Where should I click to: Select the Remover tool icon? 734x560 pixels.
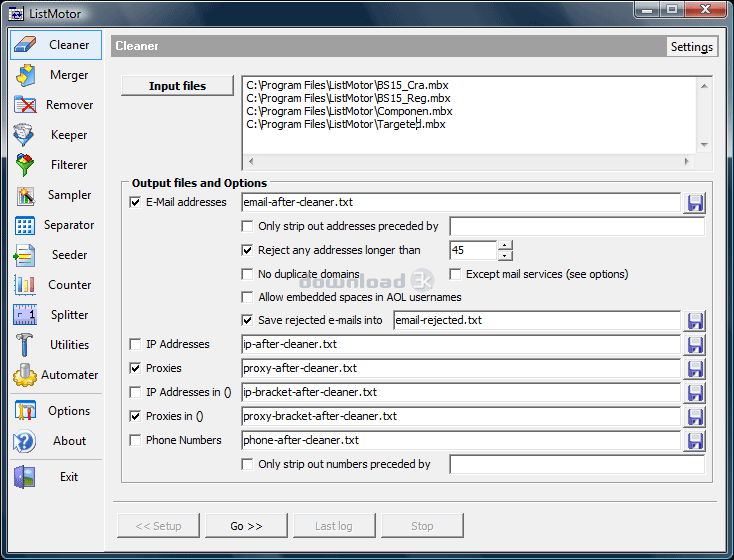tap(26, 105)
